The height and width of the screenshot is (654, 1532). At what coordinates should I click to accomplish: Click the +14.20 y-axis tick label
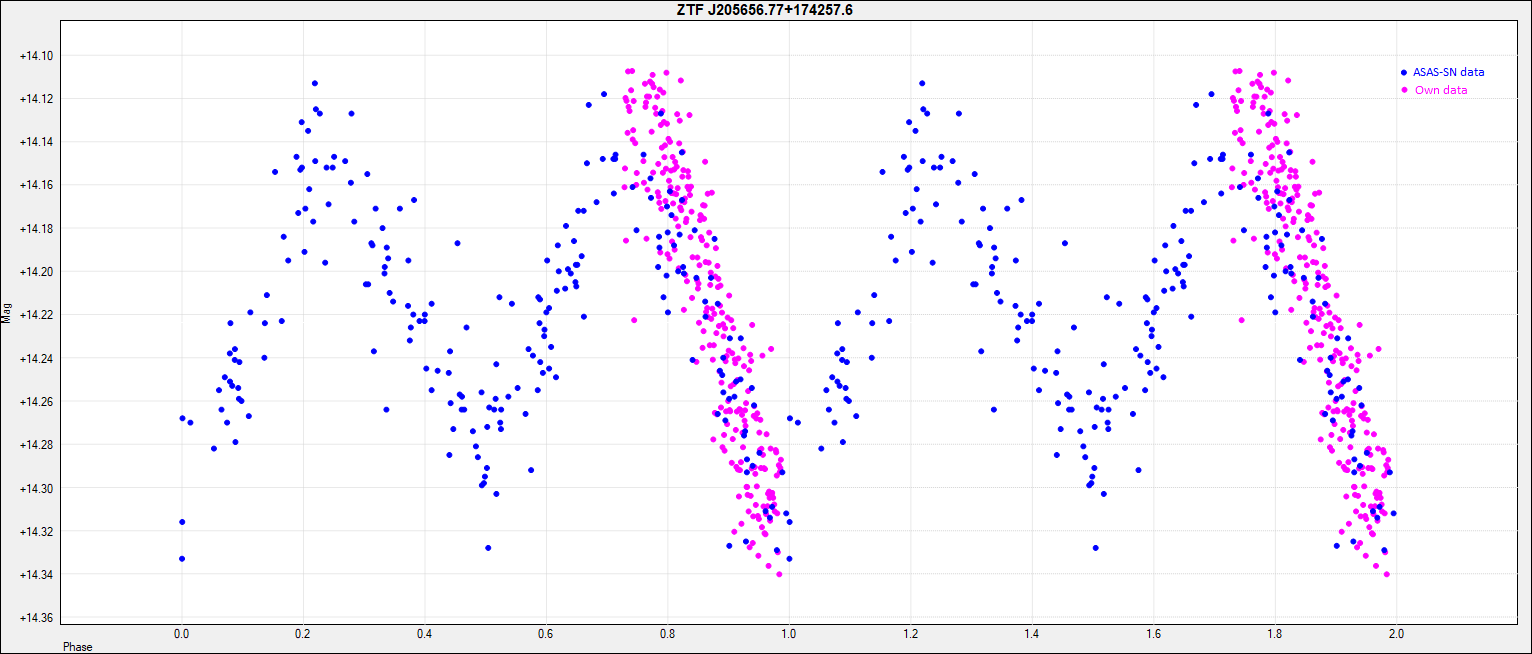tap(37, 272)
